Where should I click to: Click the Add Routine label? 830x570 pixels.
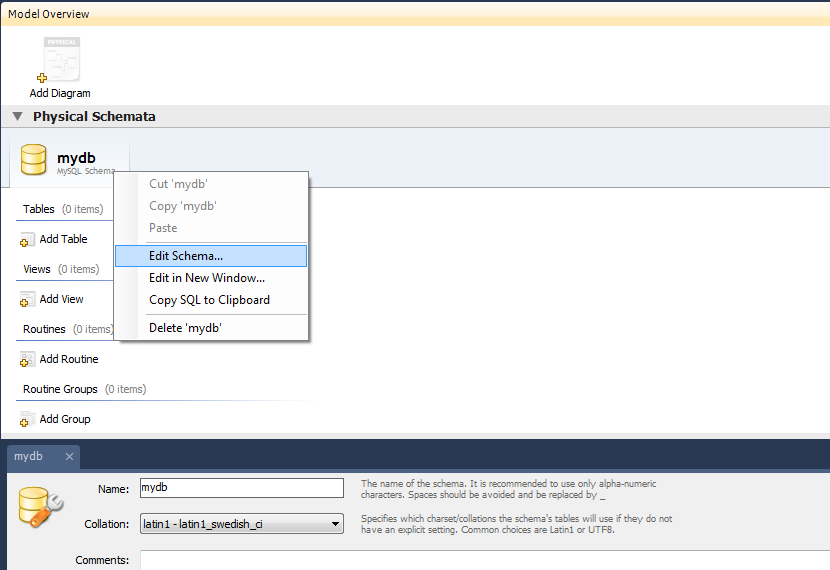[x=69, y=359]
